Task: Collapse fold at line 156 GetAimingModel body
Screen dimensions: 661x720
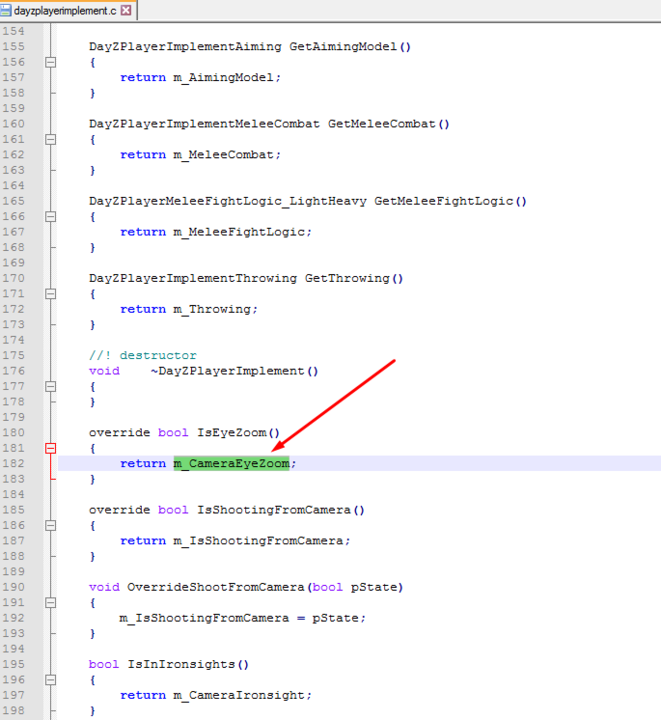Action: [50, 62]
